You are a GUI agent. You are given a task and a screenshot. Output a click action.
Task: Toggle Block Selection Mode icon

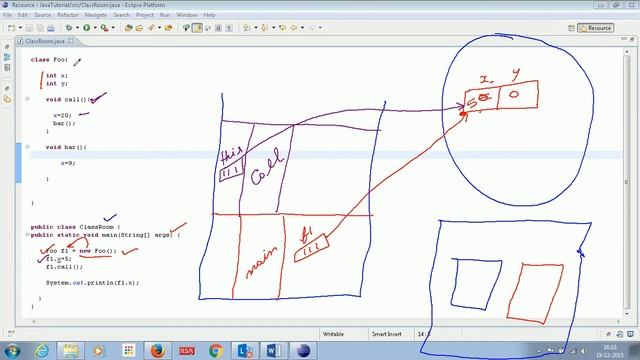(218, 28)
